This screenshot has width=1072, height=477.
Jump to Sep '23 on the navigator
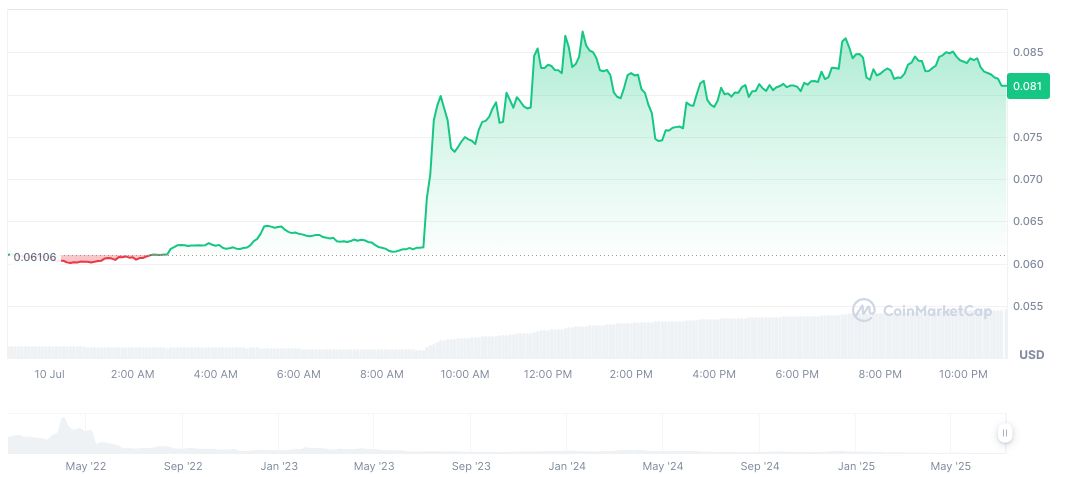point(471,466)
